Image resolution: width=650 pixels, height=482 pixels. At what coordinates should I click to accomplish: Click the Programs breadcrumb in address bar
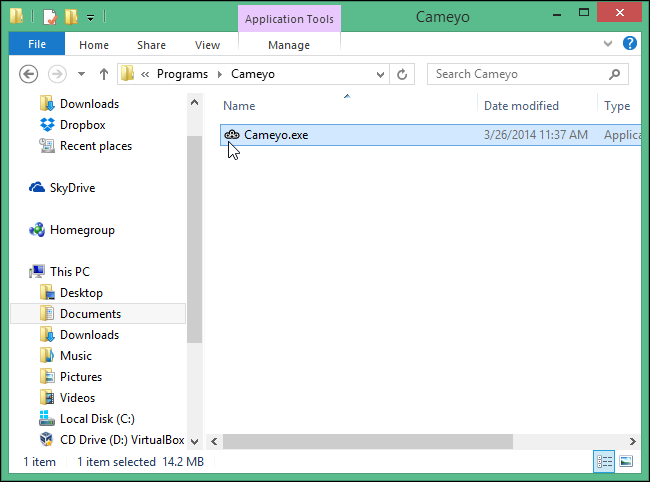click(x=182, y=74)
